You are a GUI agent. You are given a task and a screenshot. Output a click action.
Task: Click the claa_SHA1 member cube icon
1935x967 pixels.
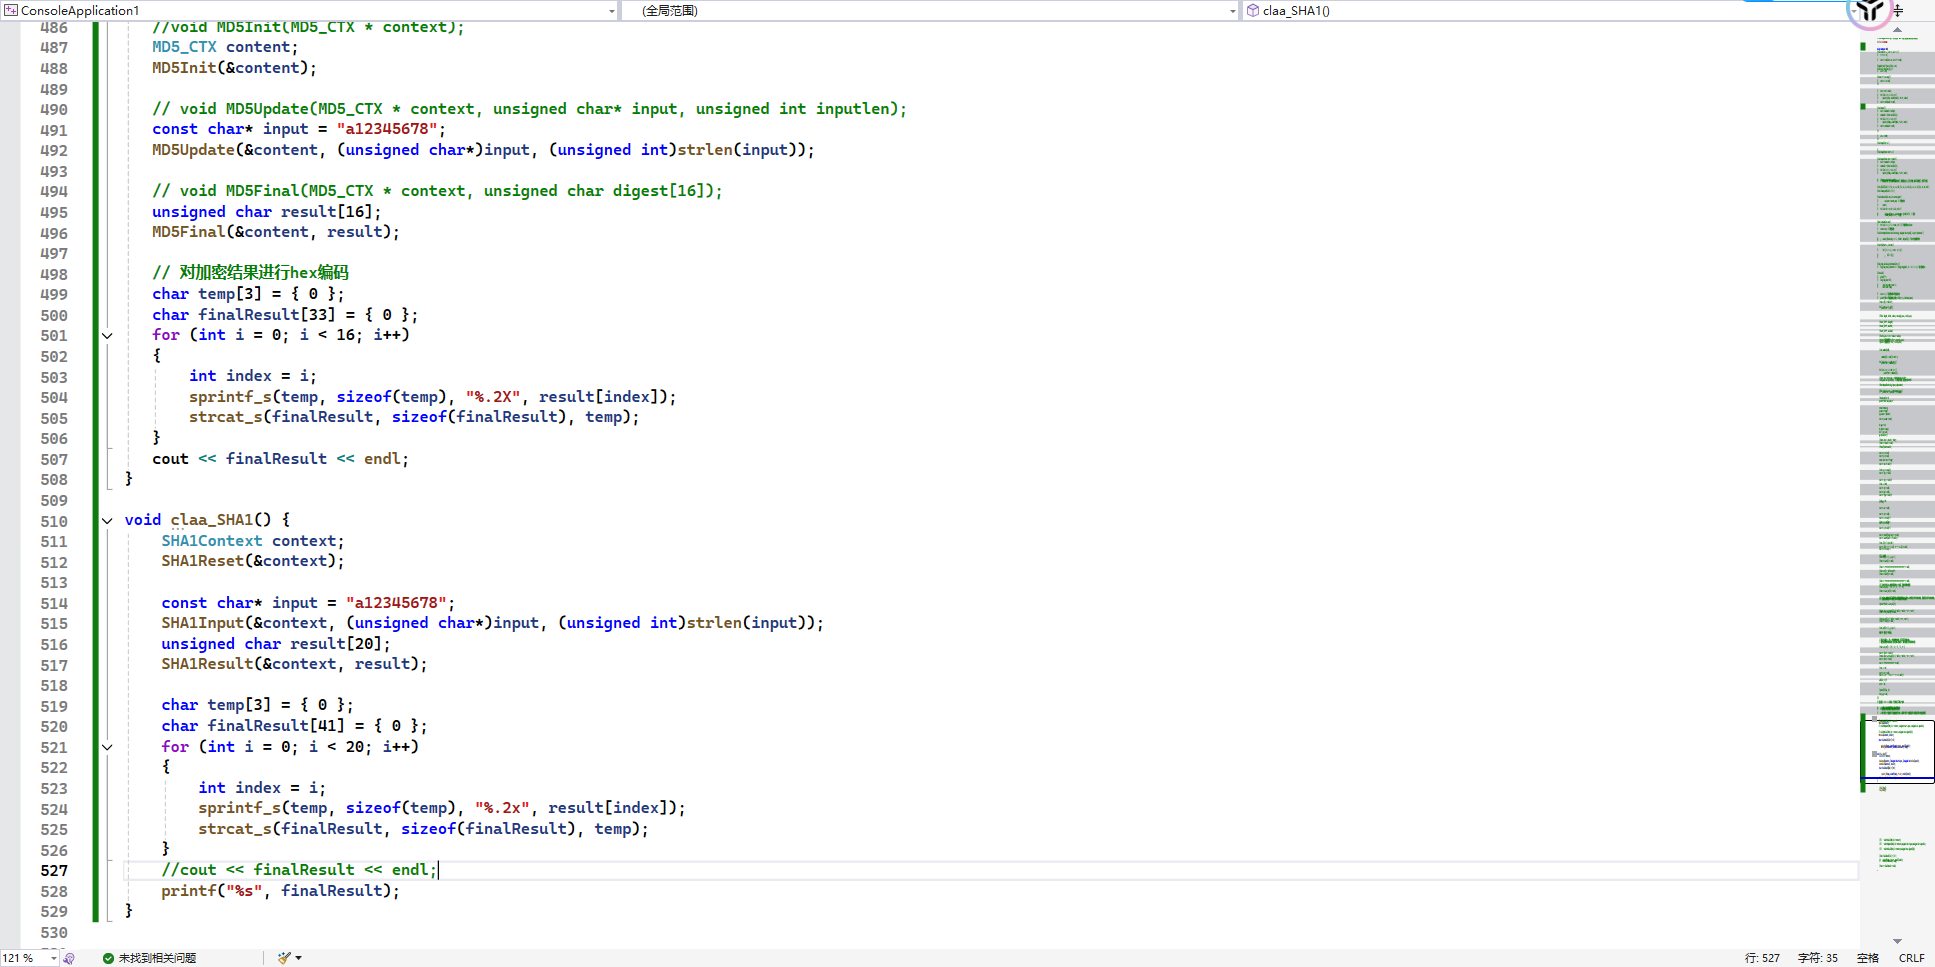[1252, 10]
